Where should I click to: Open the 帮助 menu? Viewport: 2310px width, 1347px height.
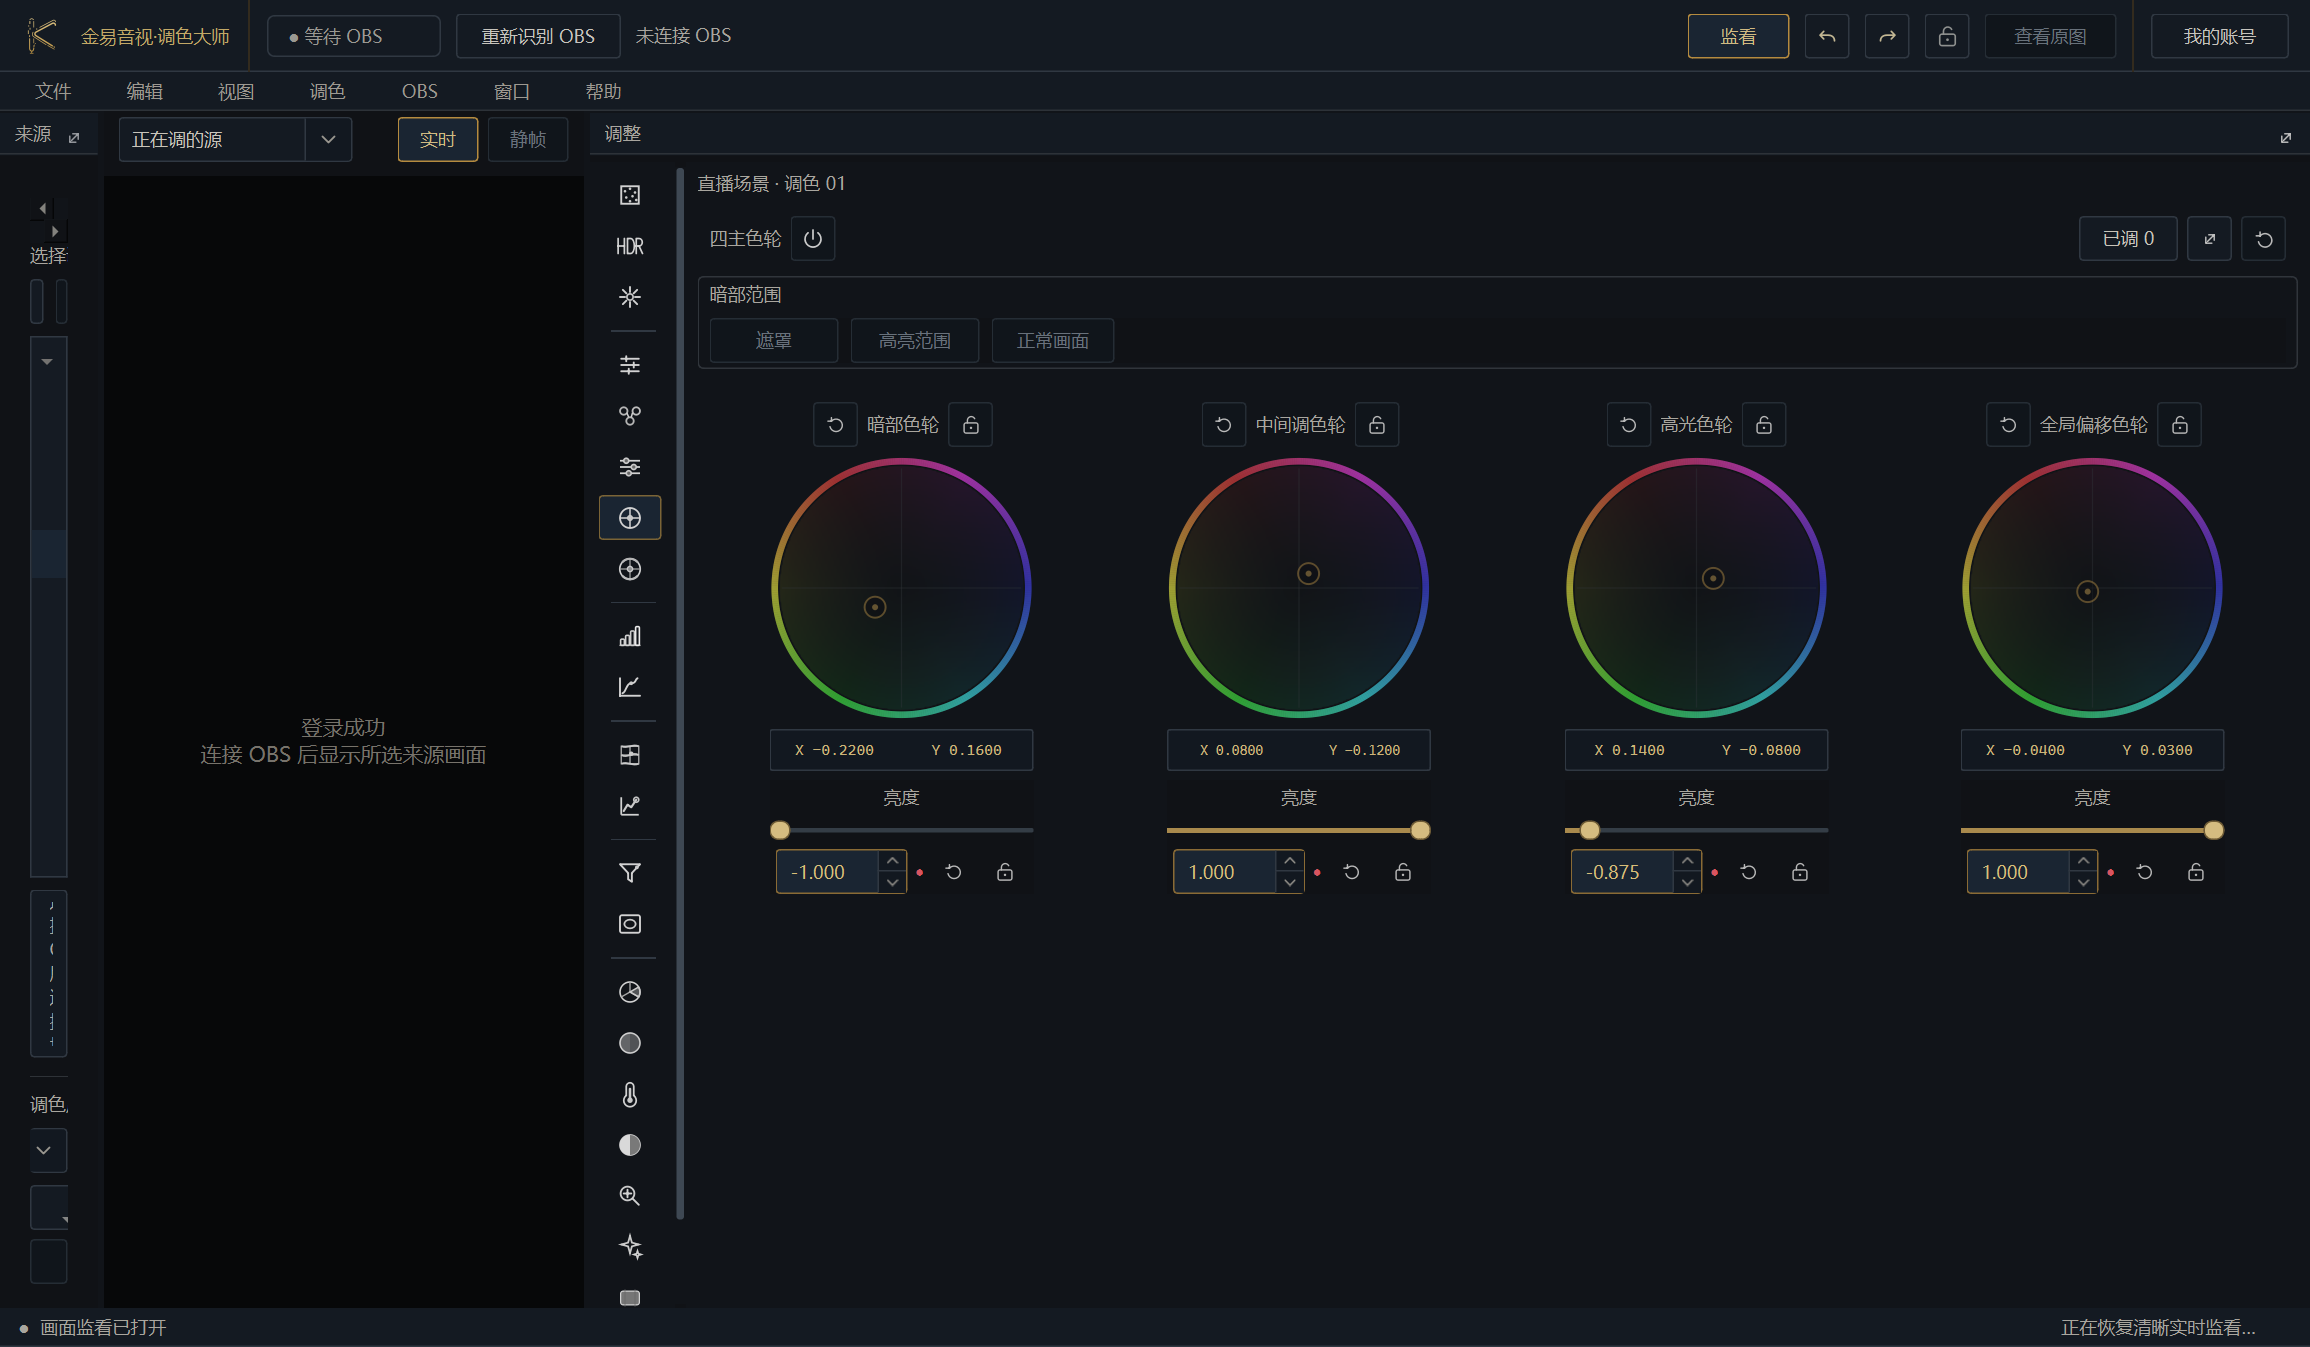tap(603, 91)
